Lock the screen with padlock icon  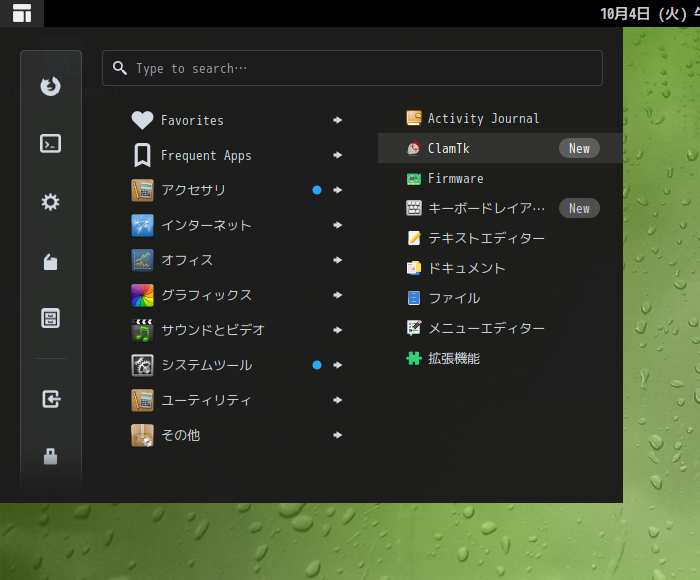click(50, 456)
